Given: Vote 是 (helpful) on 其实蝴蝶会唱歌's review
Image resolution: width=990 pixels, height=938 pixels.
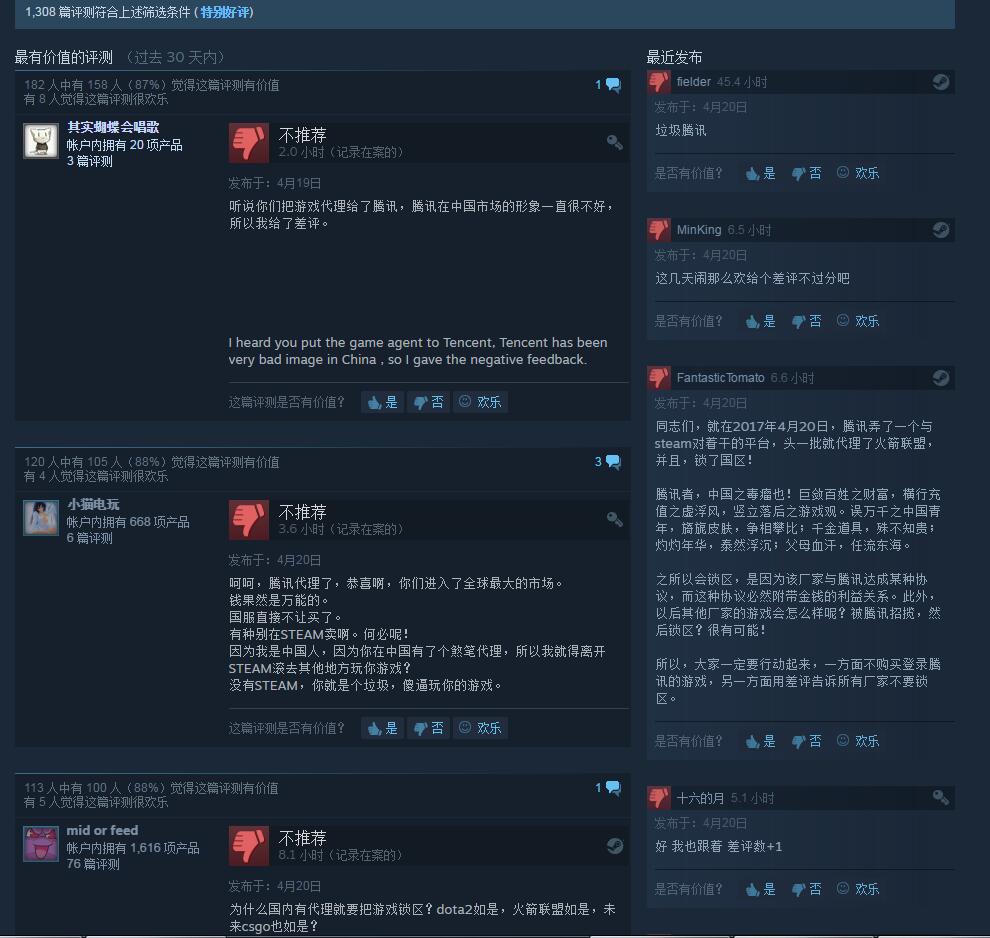Looking at the screenshot, I should point(383,402).
